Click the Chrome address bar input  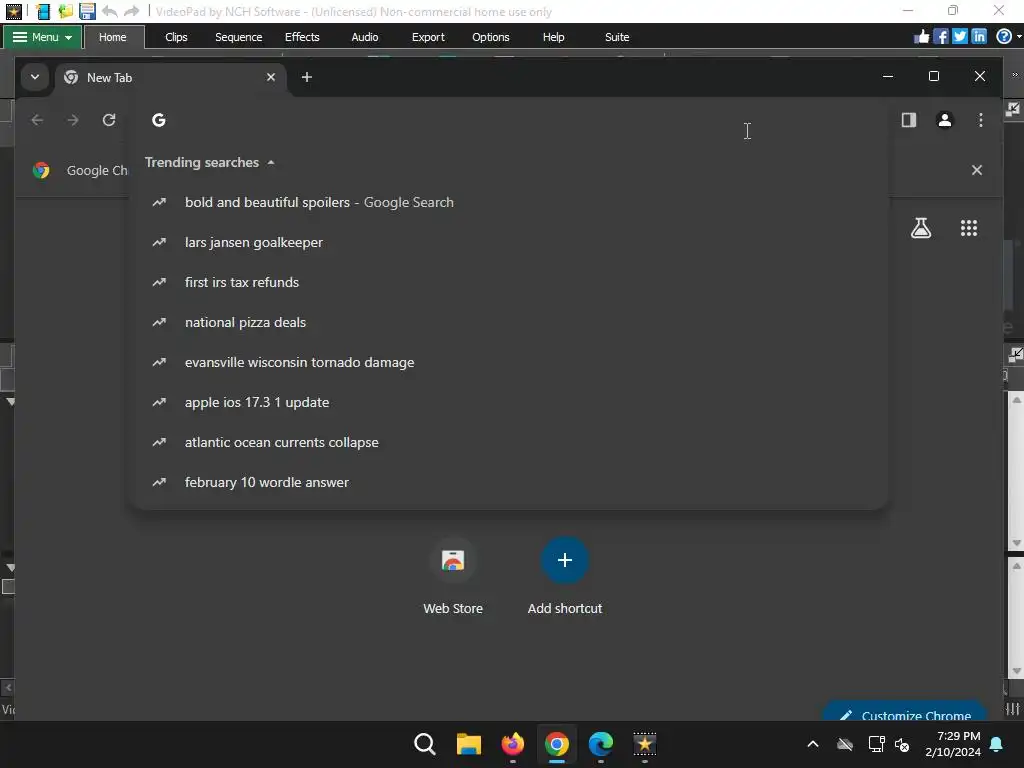(509, 120)
